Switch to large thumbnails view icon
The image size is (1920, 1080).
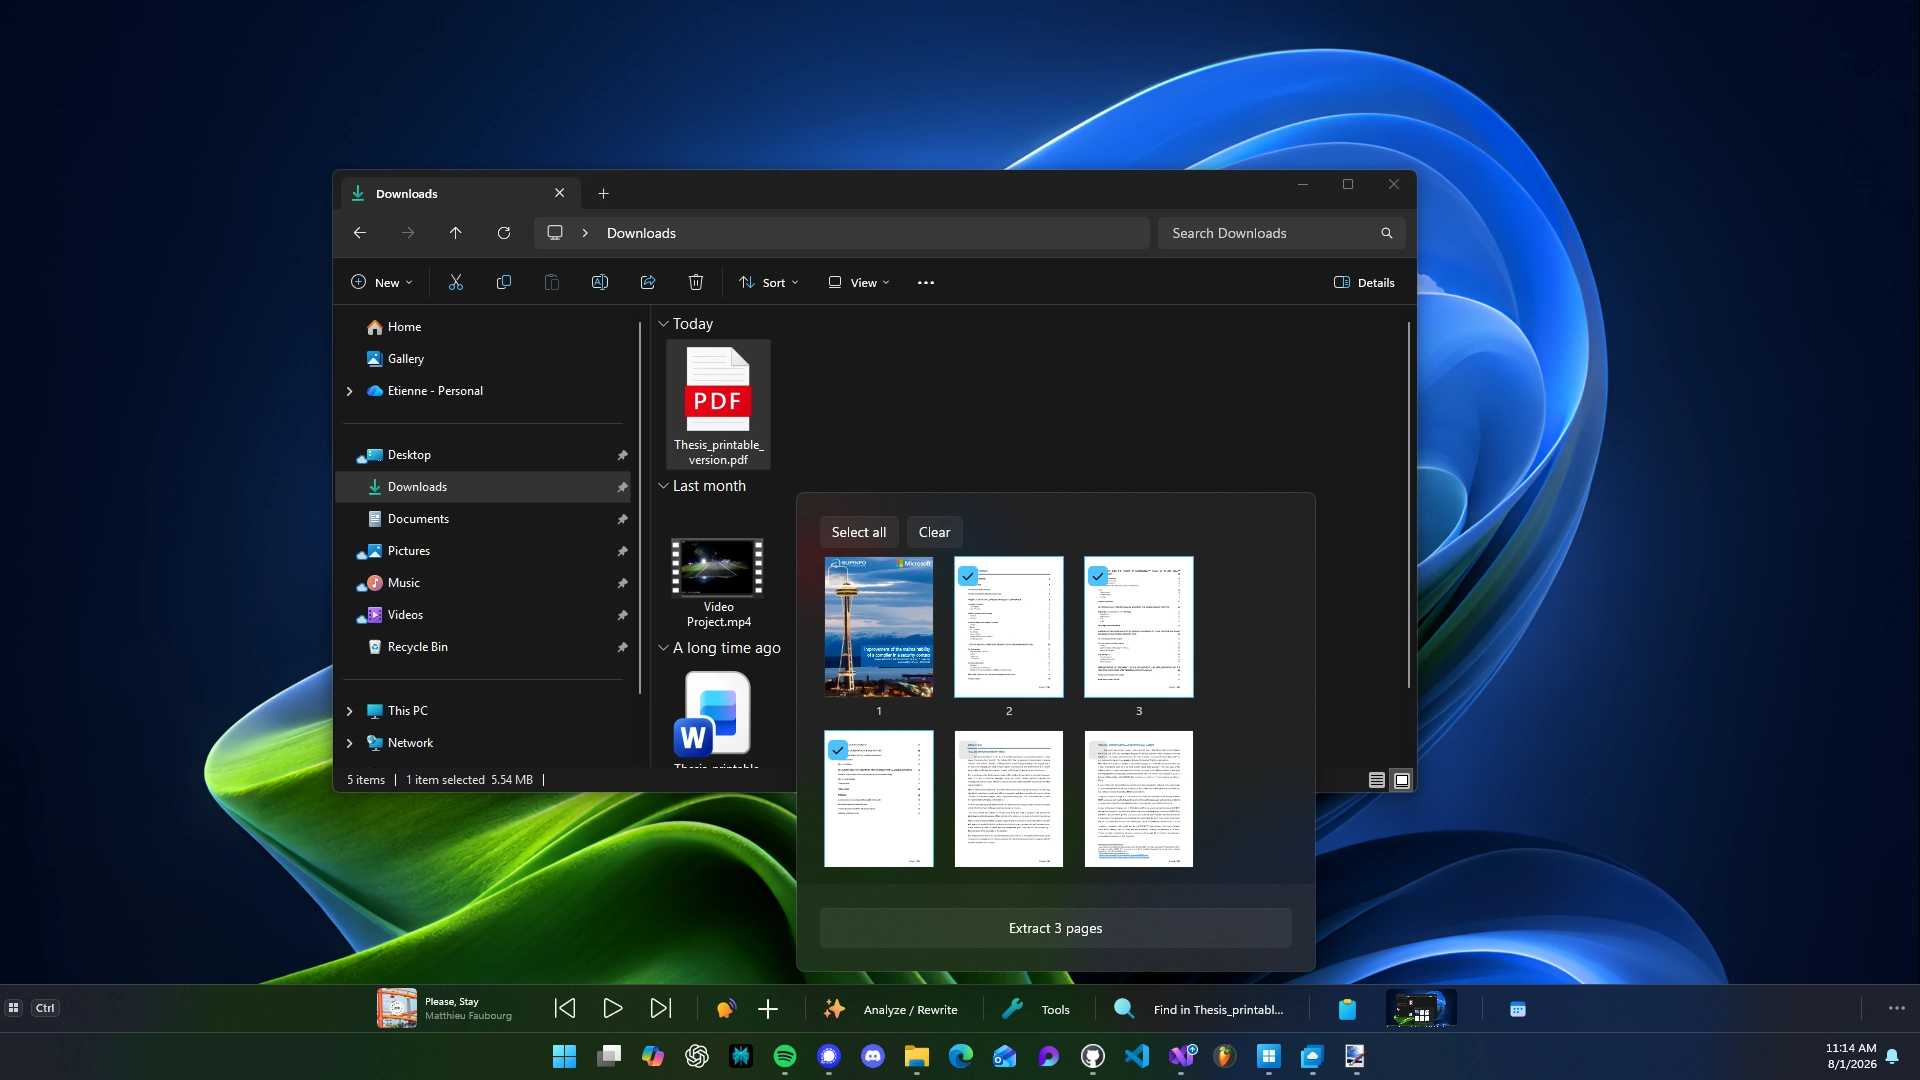point(1402,780)
